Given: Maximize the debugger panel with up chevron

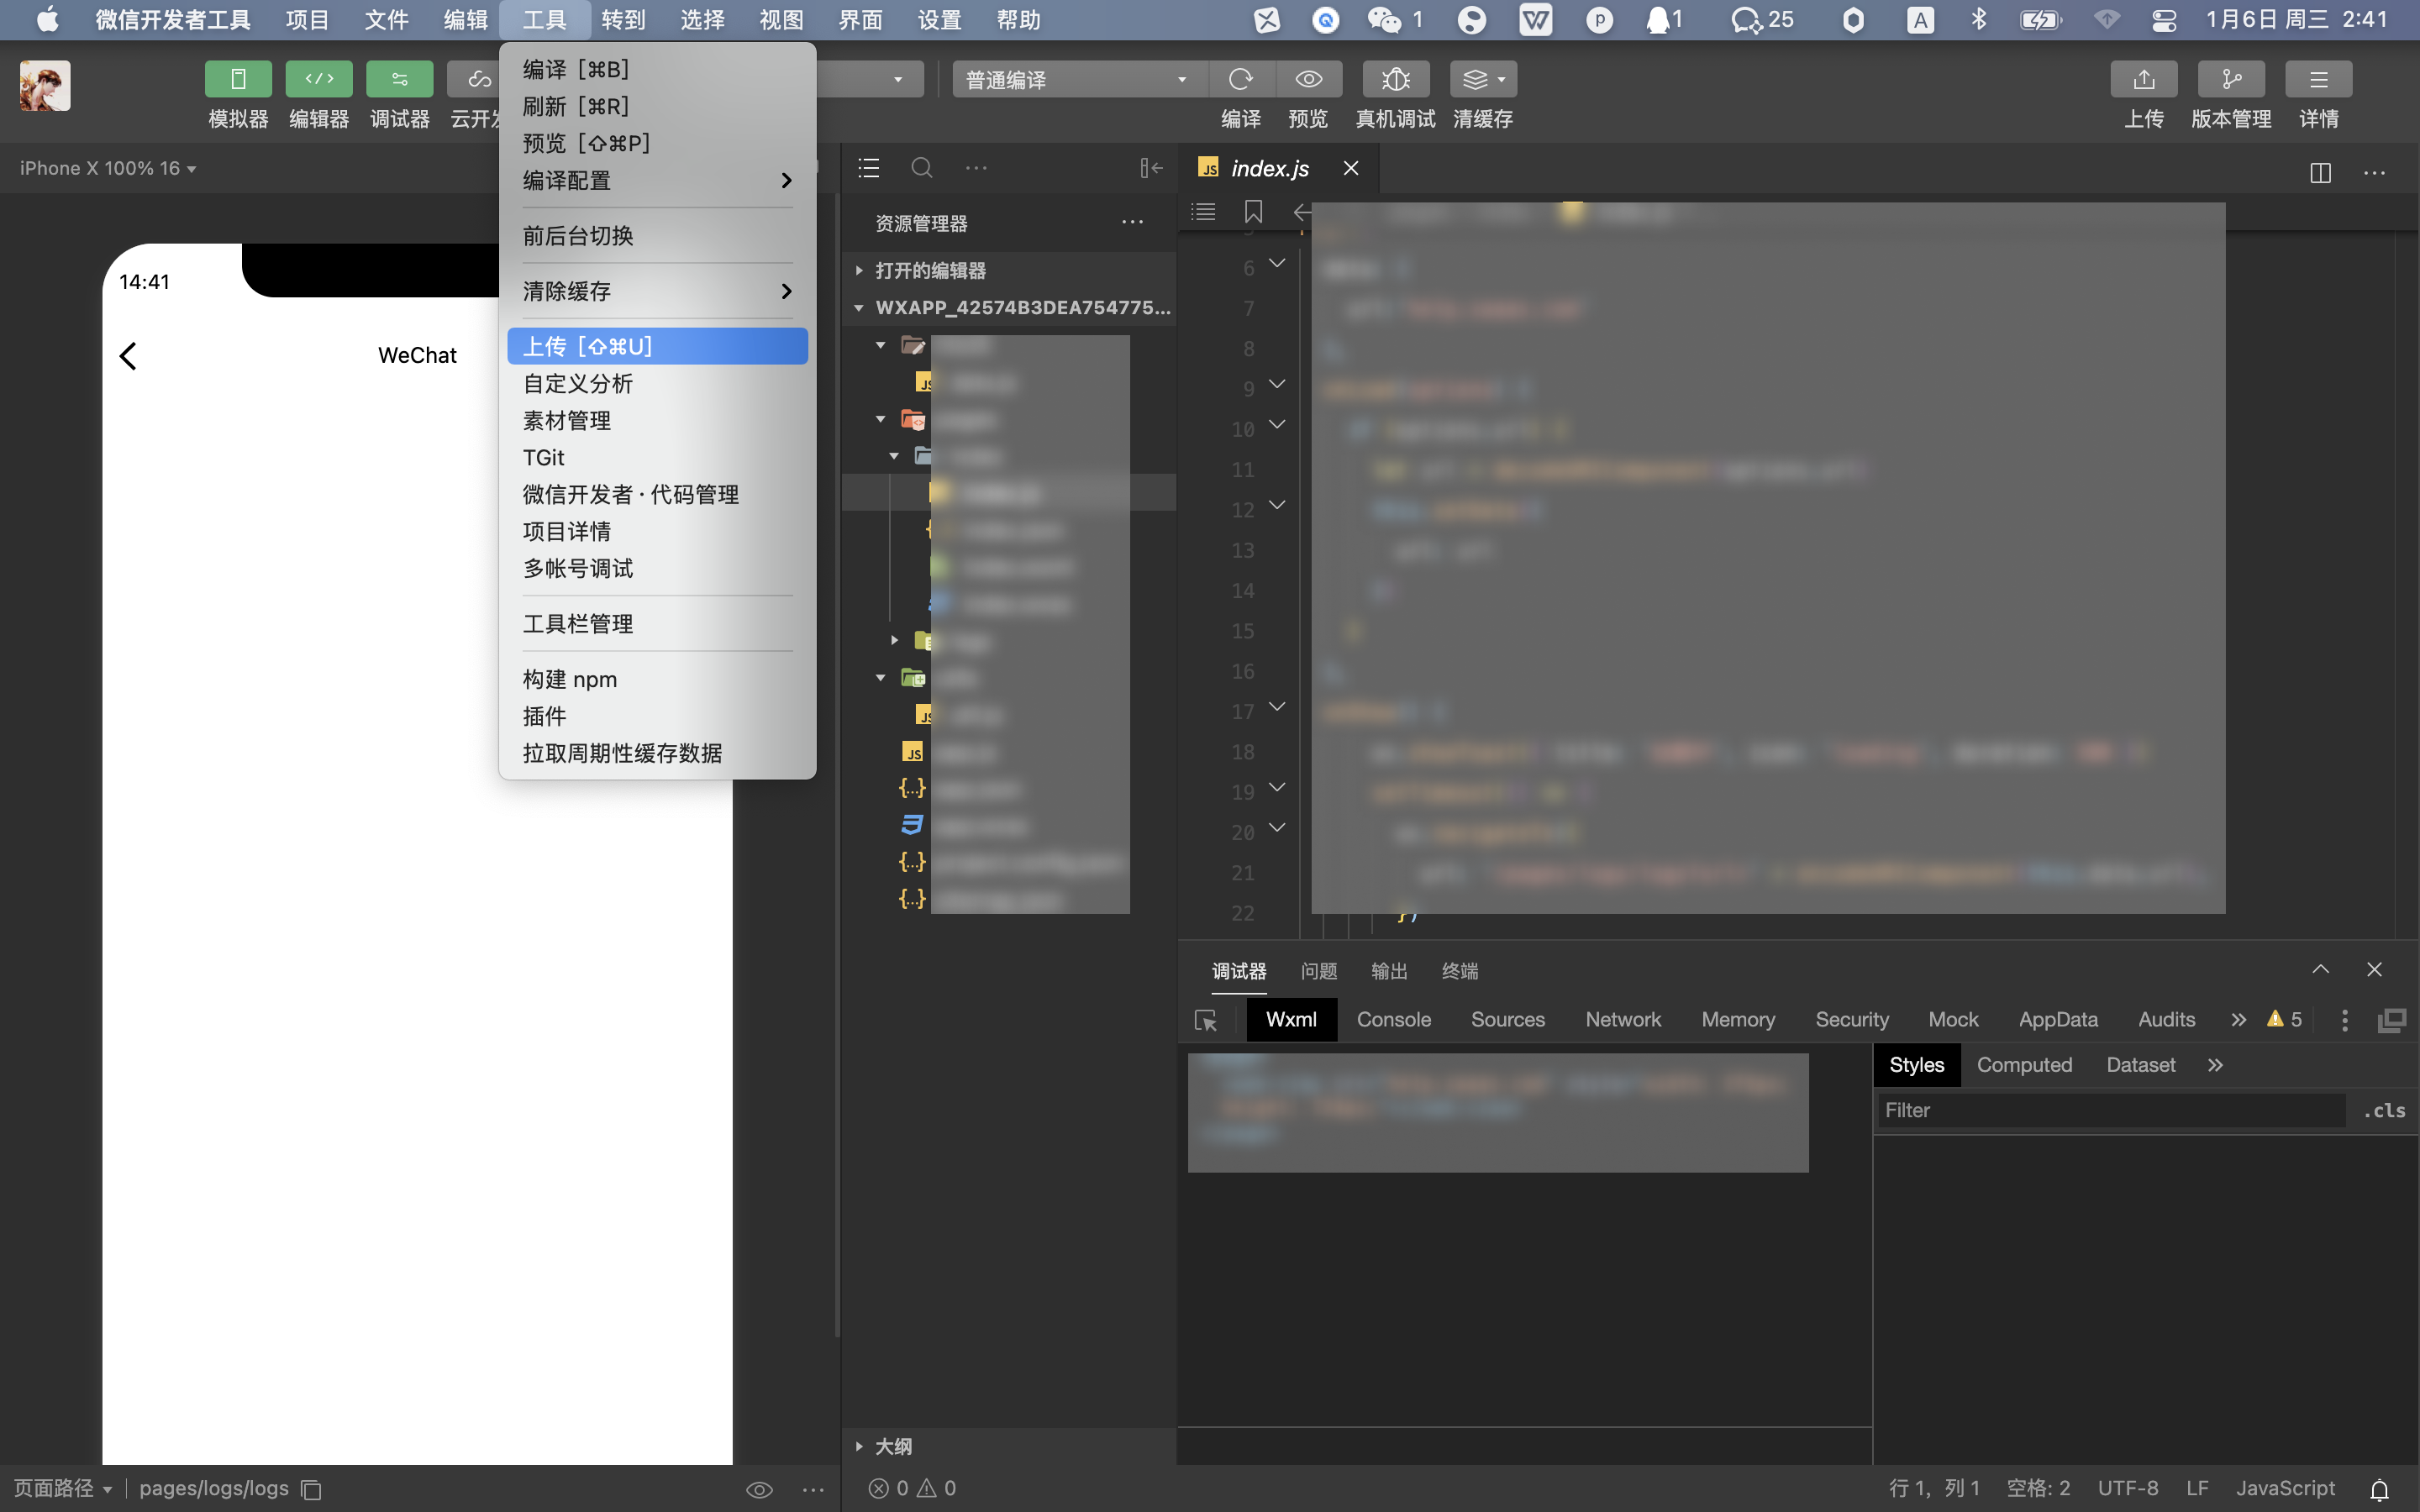Looking at the screenshot, I should [x=2320, y=970].
